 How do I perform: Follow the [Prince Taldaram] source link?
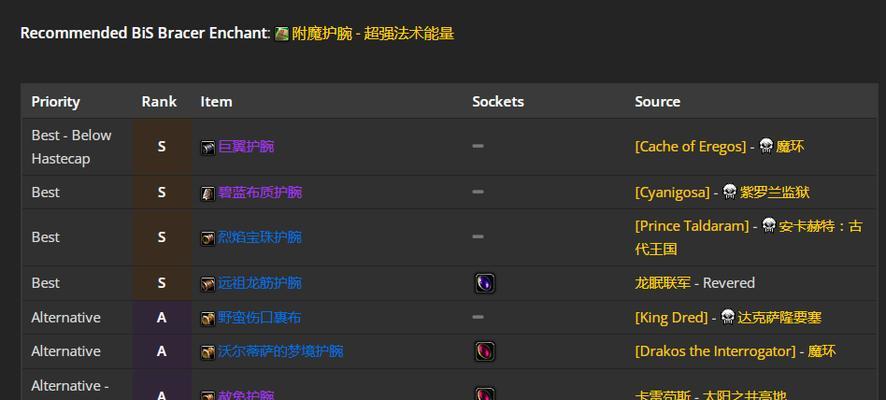pos(692,226)
